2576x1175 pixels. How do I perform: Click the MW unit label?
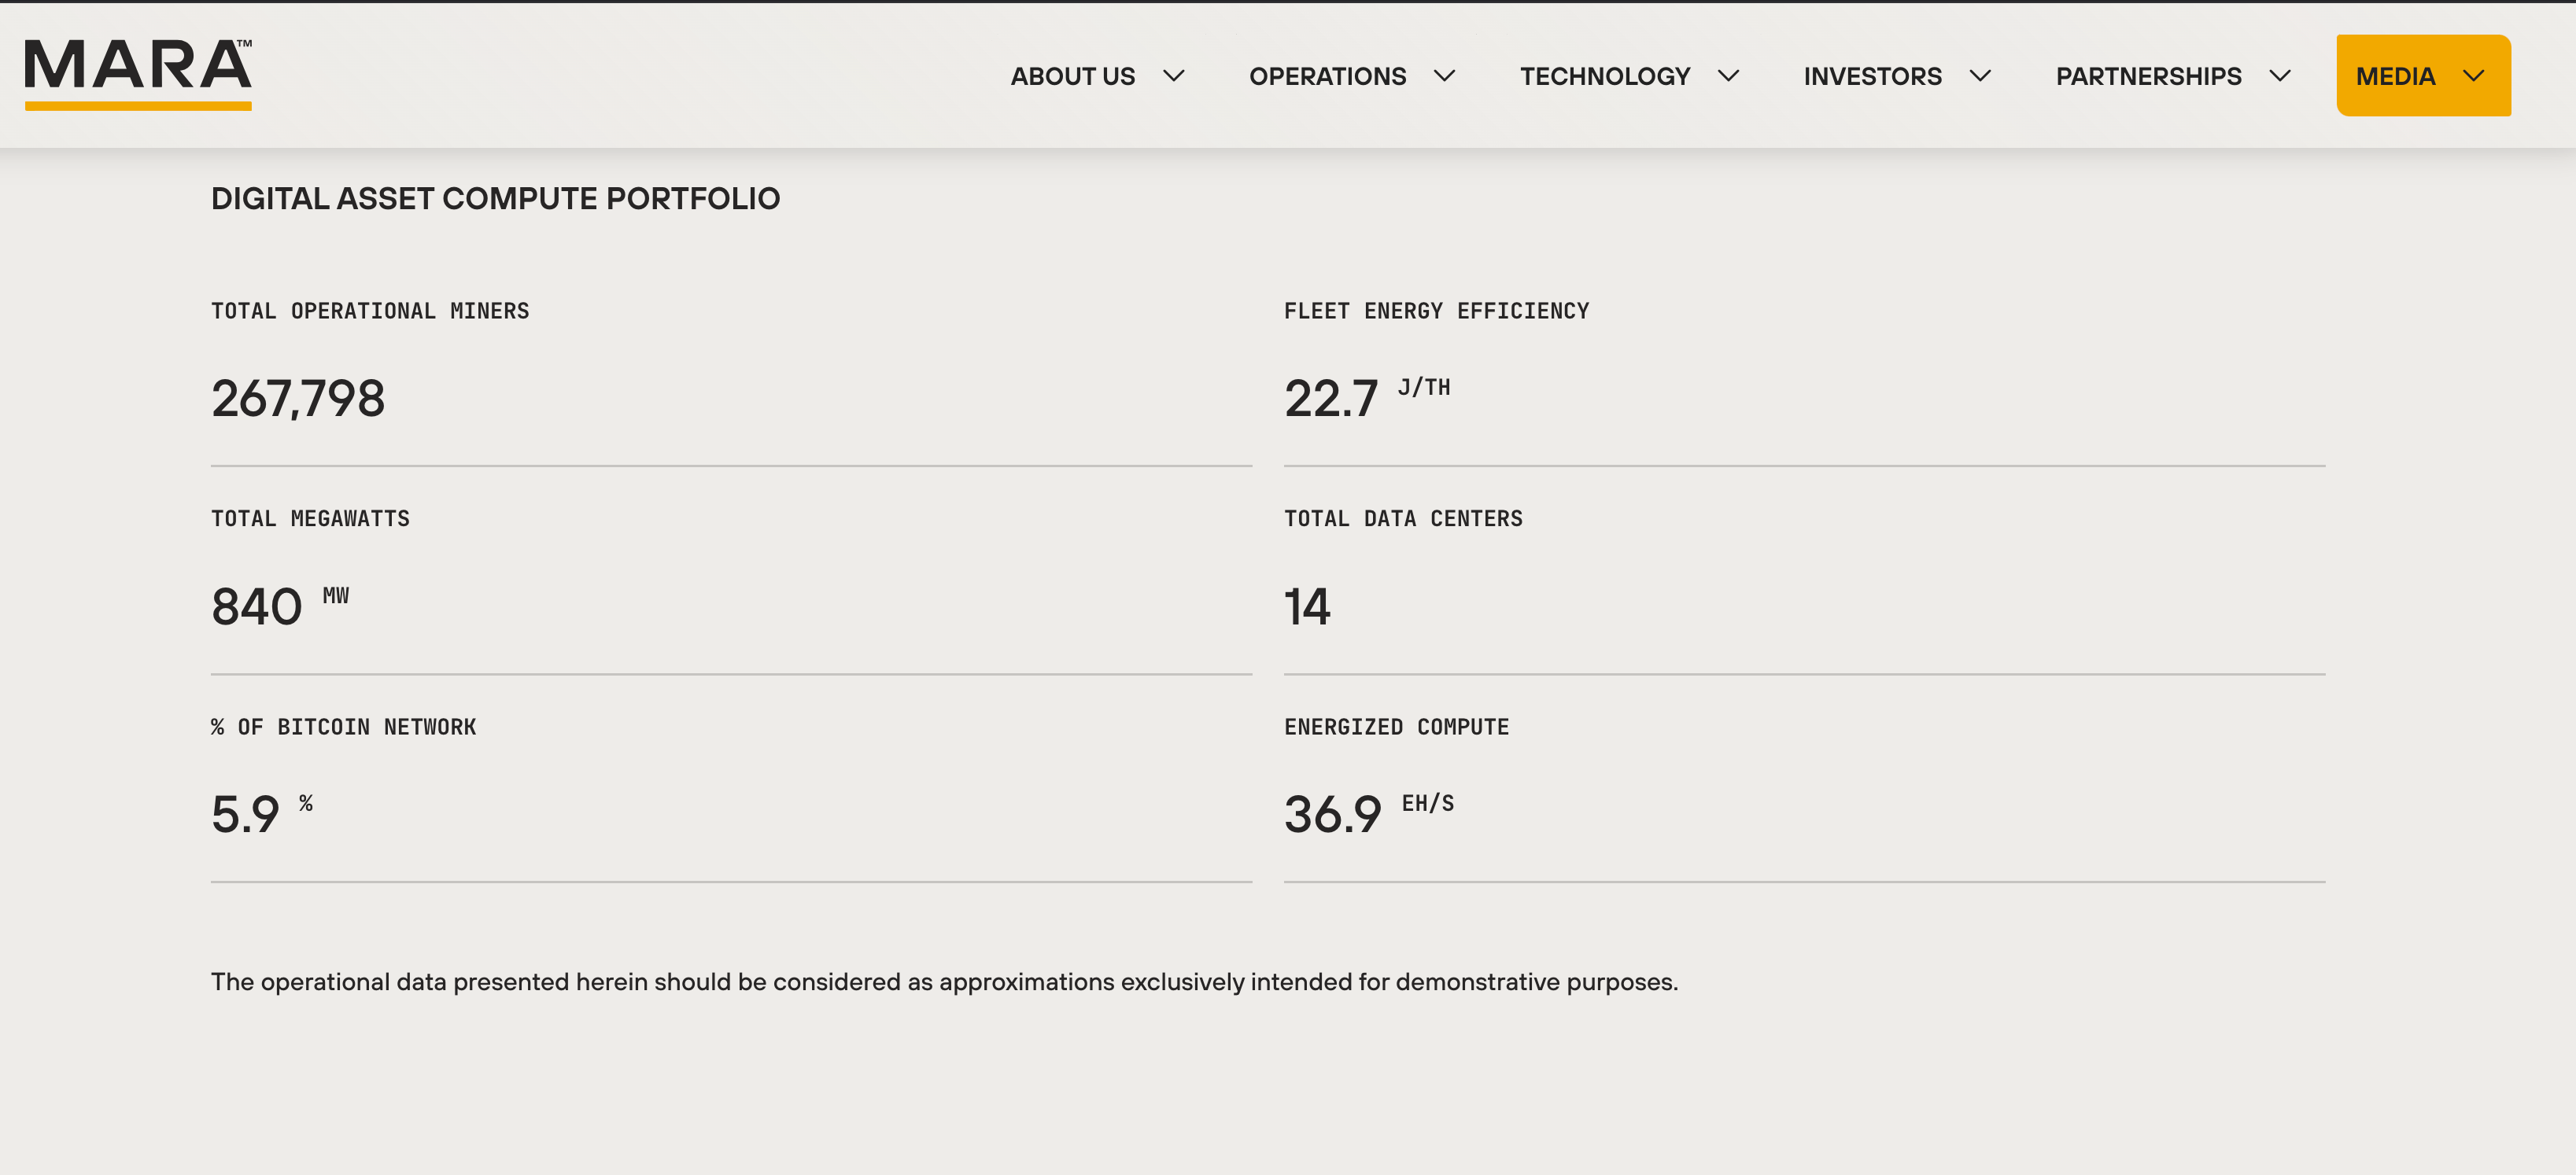[336, 596]
